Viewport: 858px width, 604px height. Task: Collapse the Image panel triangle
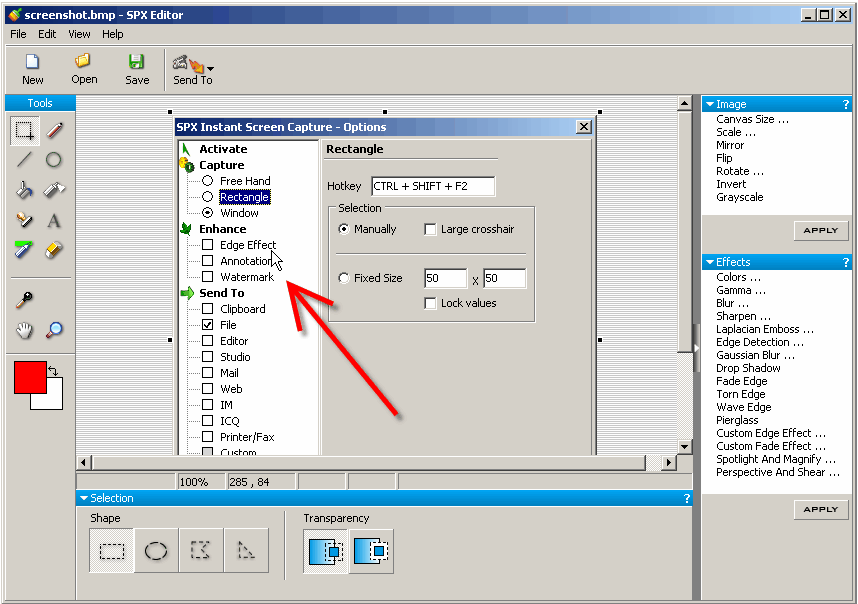click(x=710, y=104)
